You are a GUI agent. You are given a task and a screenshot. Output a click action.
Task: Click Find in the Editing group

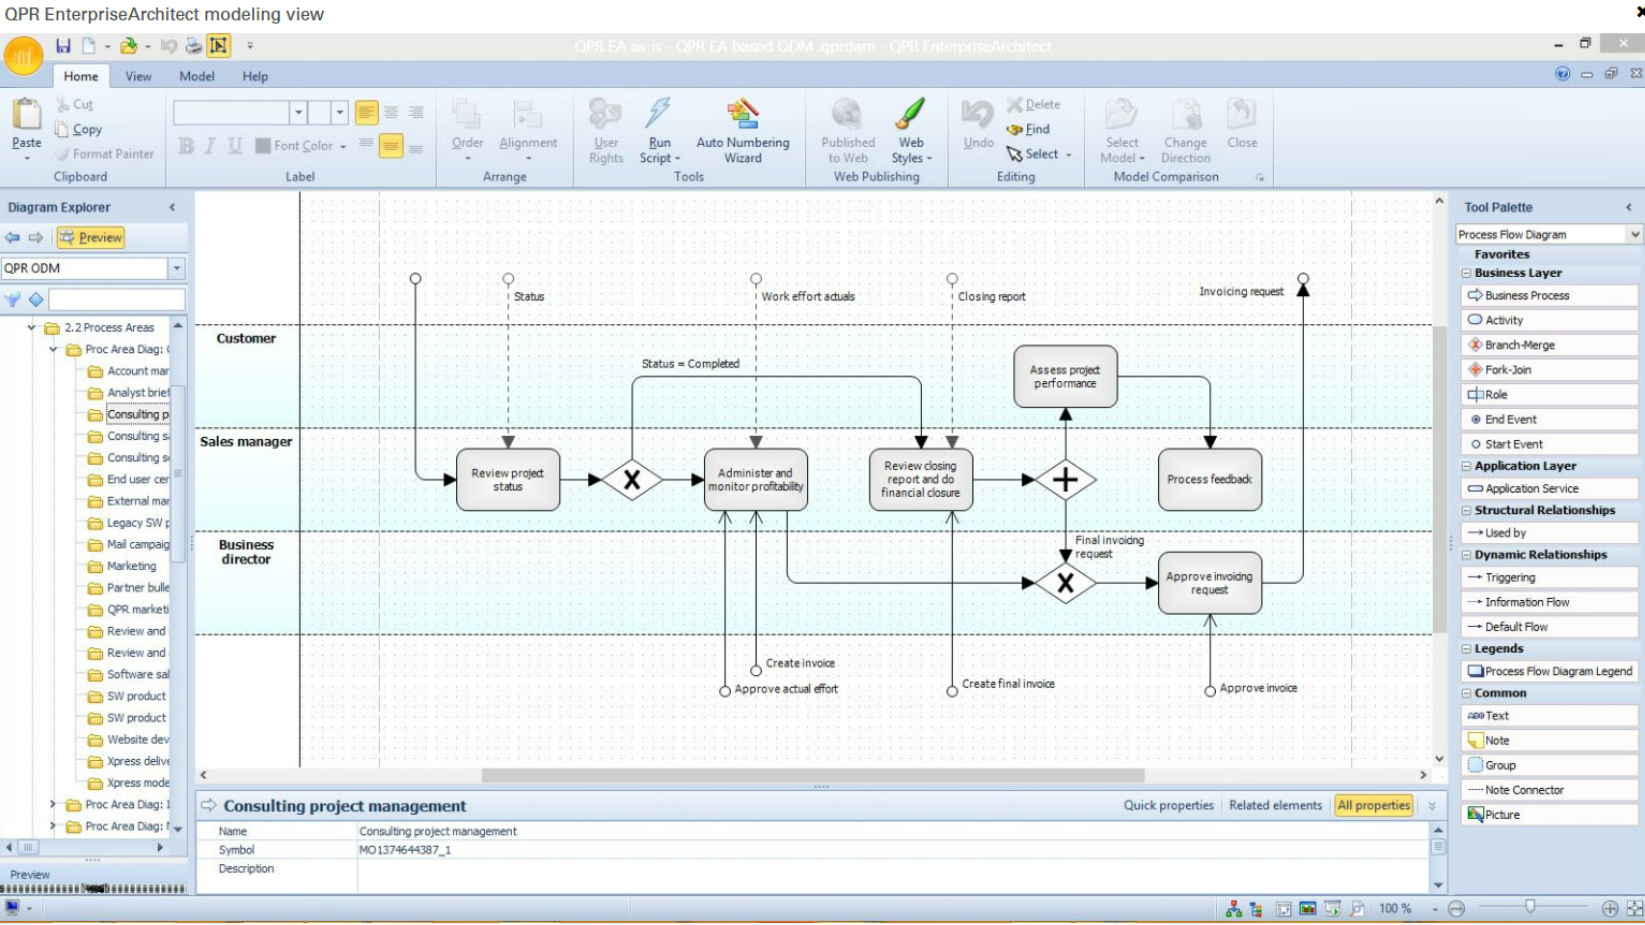(1028, 129)
